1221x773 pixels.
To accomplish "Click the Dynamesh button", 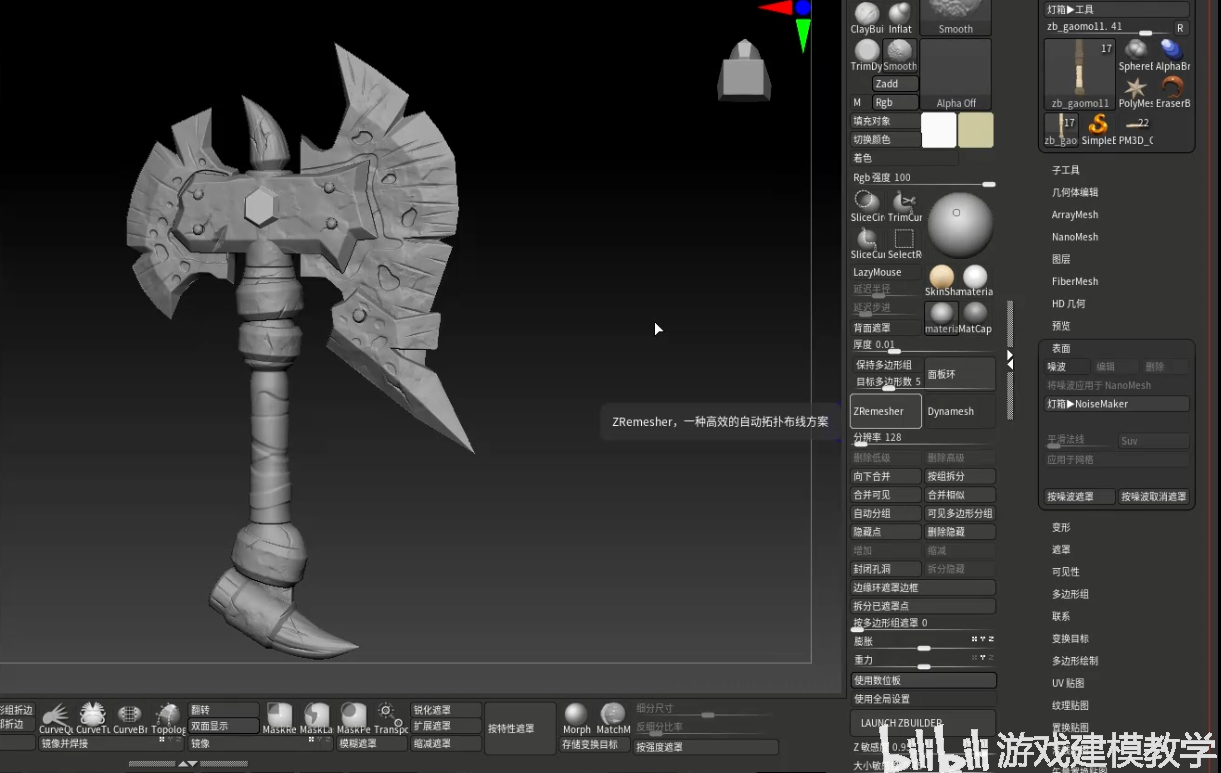I will click(960, 411).
